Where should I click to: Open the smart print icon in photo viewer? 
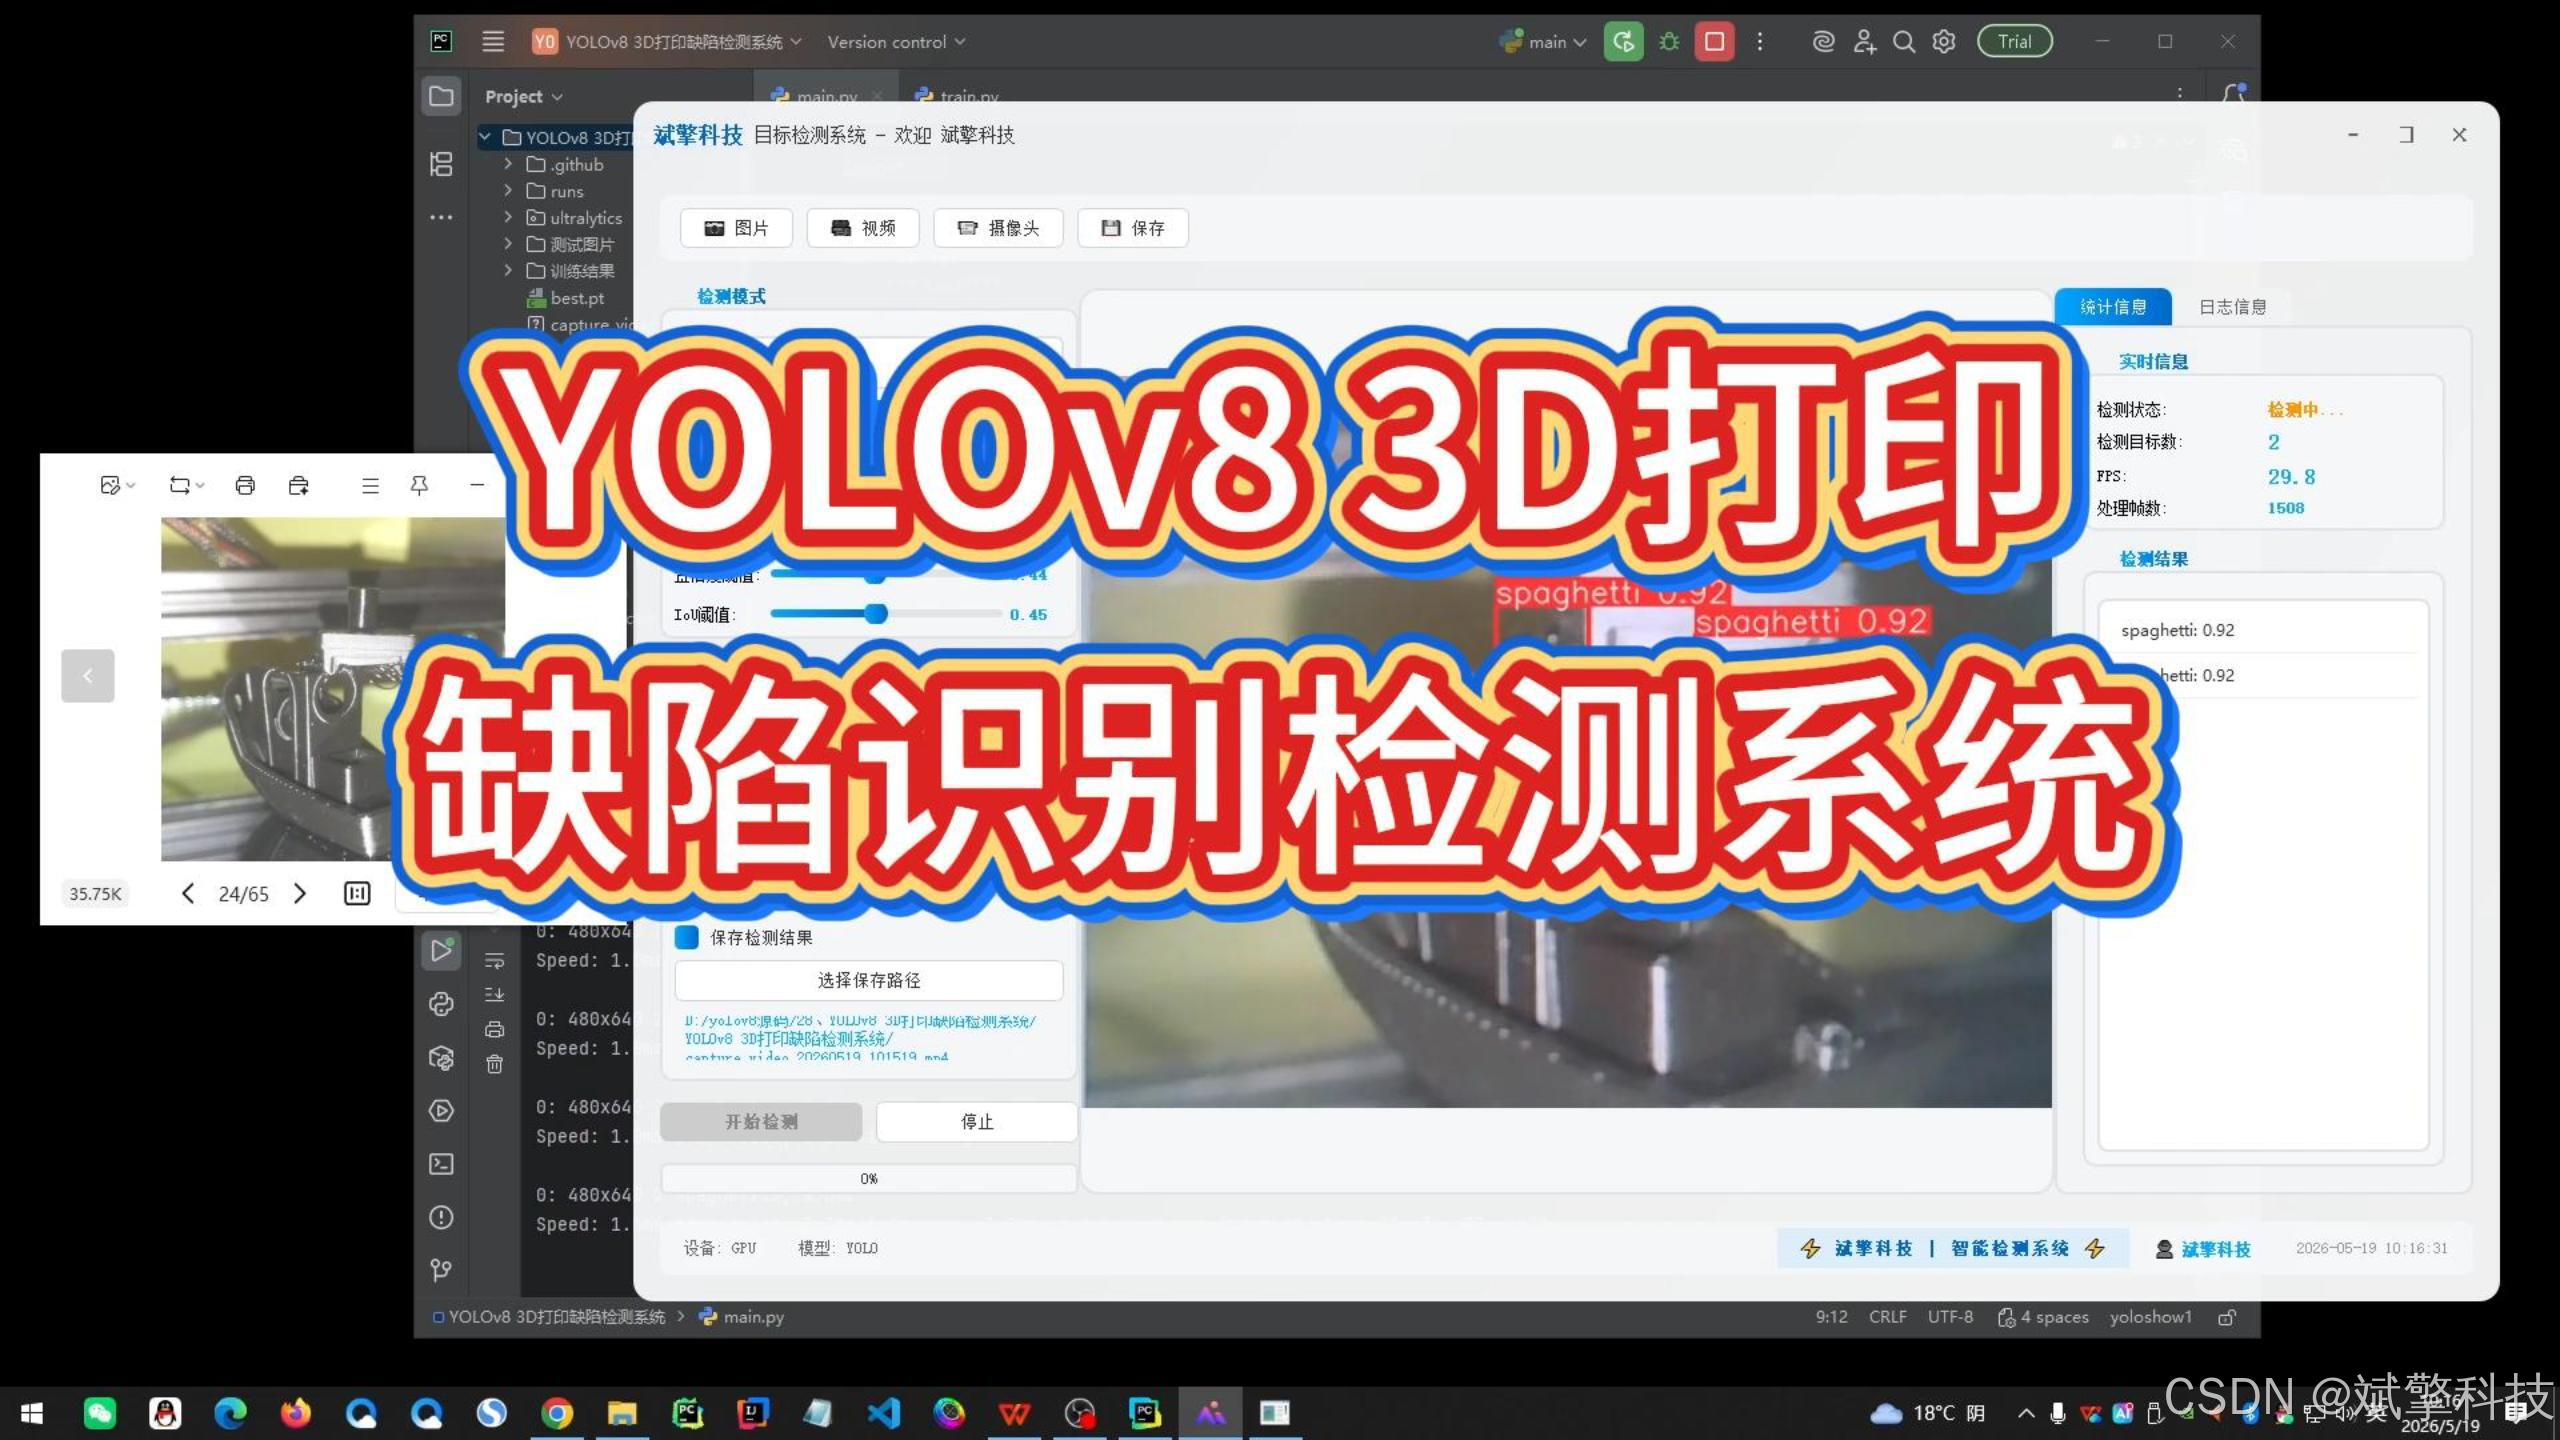pyautogui.click(x=298, y=485)
